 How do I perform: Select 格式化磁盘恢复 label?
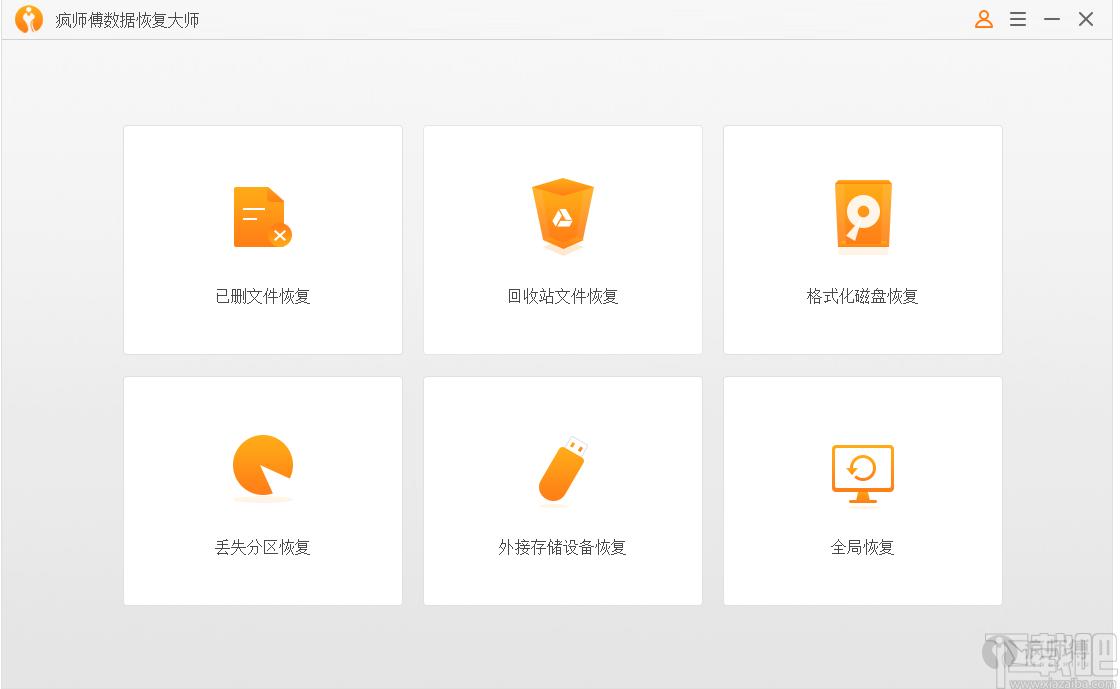[862, 296]
